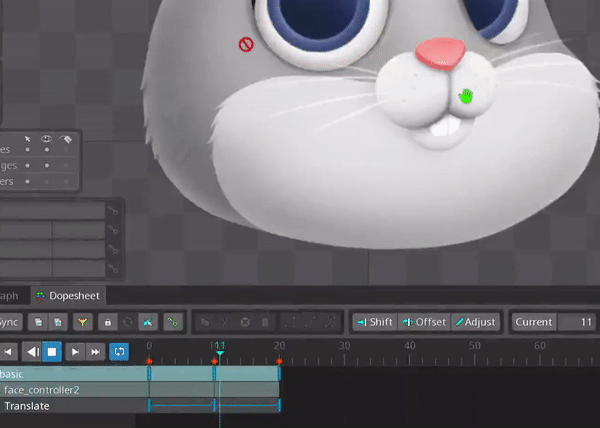
Task: Click the Sync button
Action: pos(11,322)
